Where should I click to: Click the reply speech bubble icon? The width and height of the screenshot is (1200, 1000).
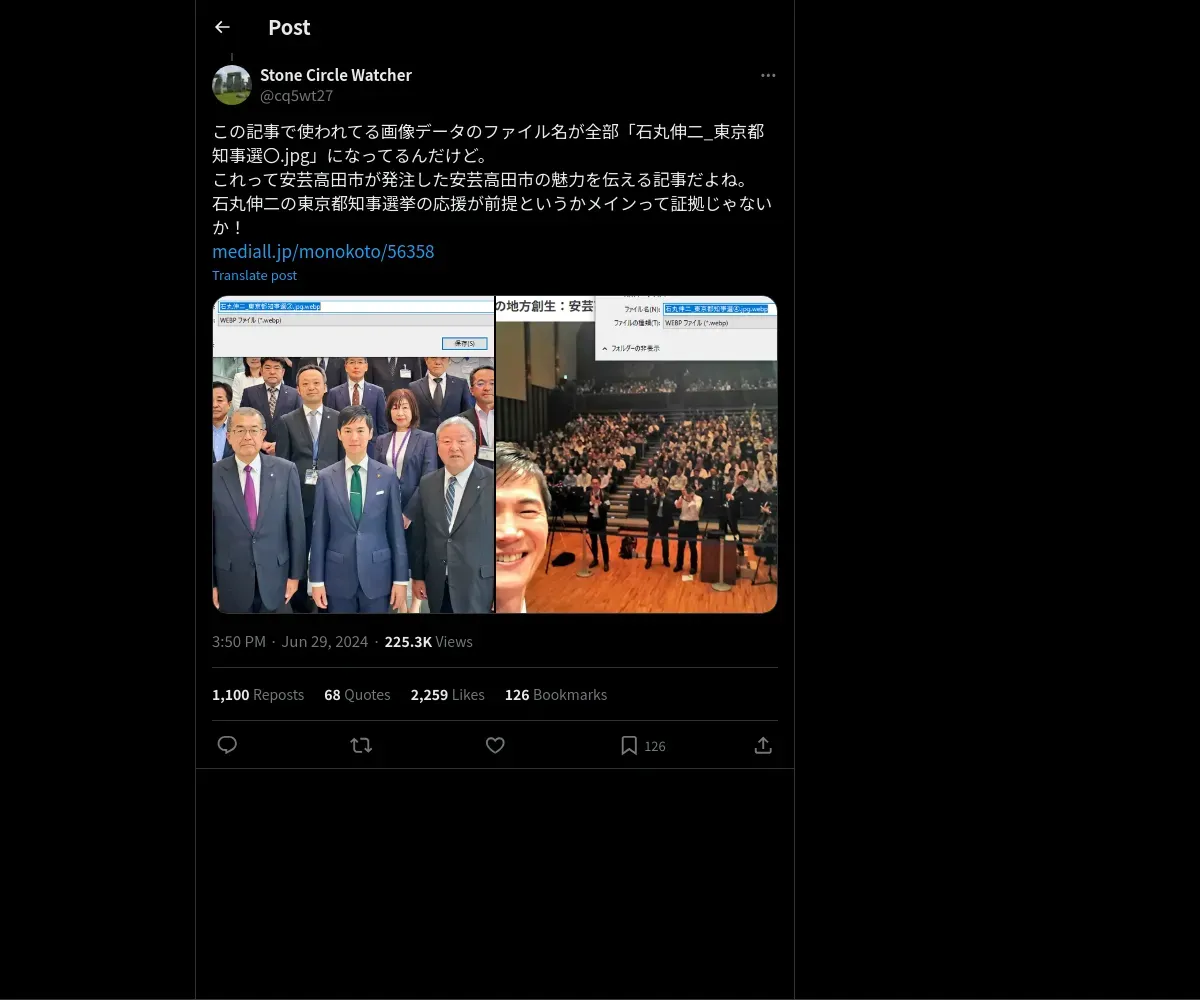click(227, 745)
